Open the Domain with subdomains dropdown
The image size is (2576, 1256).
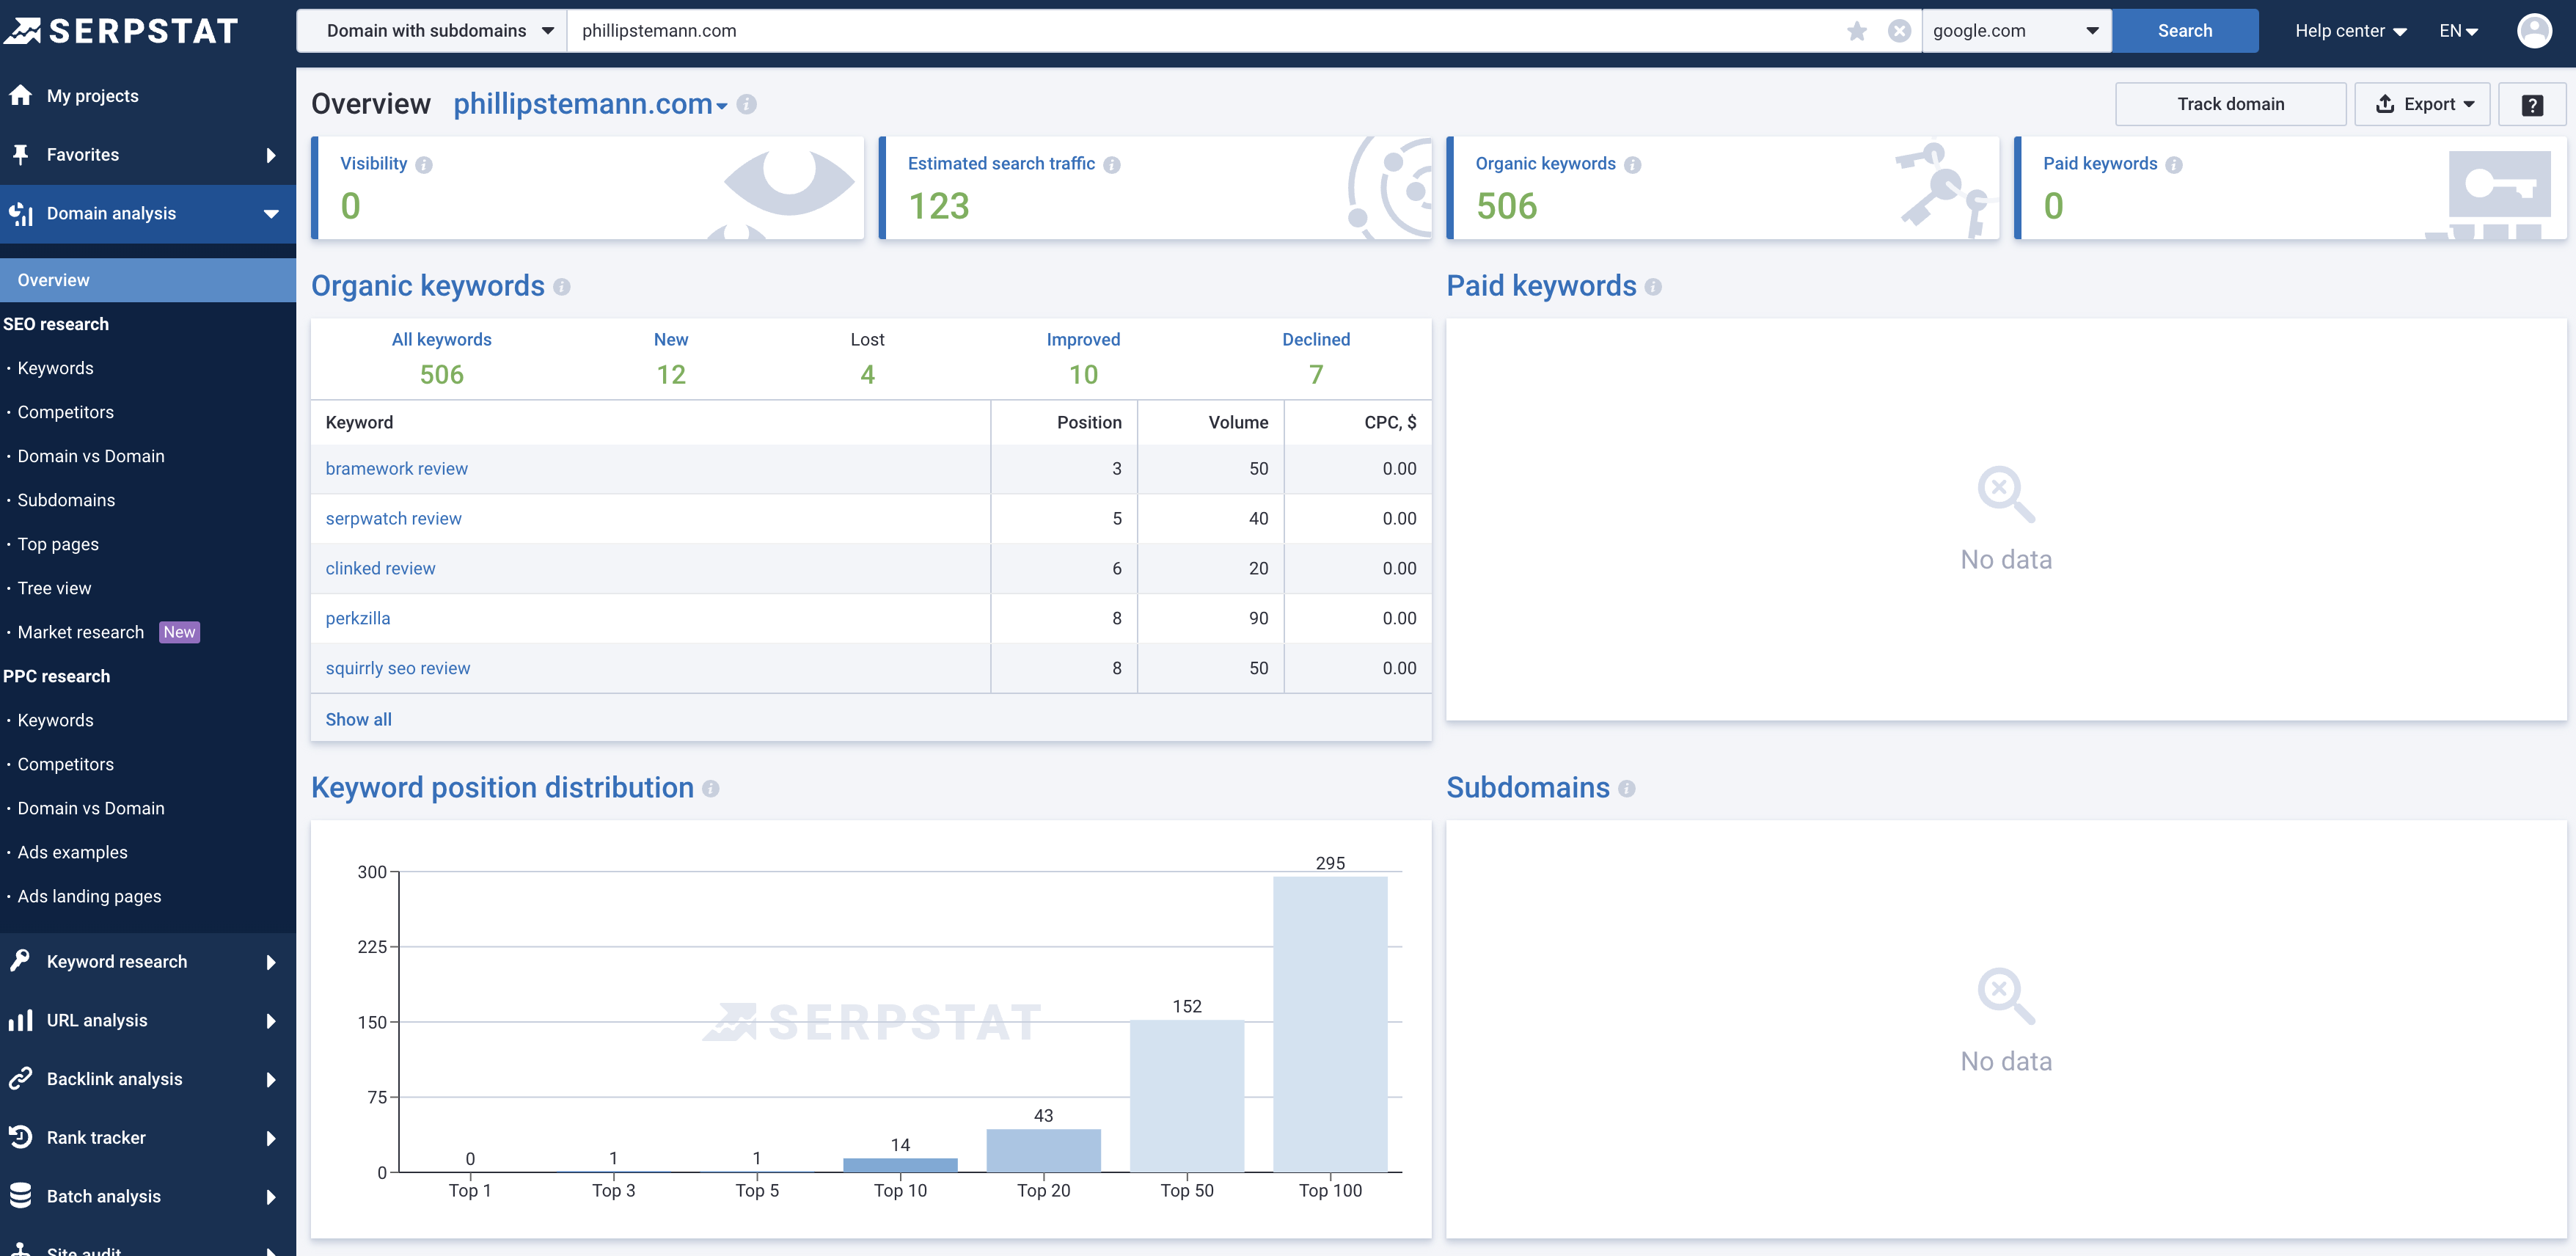click(432, 31)
